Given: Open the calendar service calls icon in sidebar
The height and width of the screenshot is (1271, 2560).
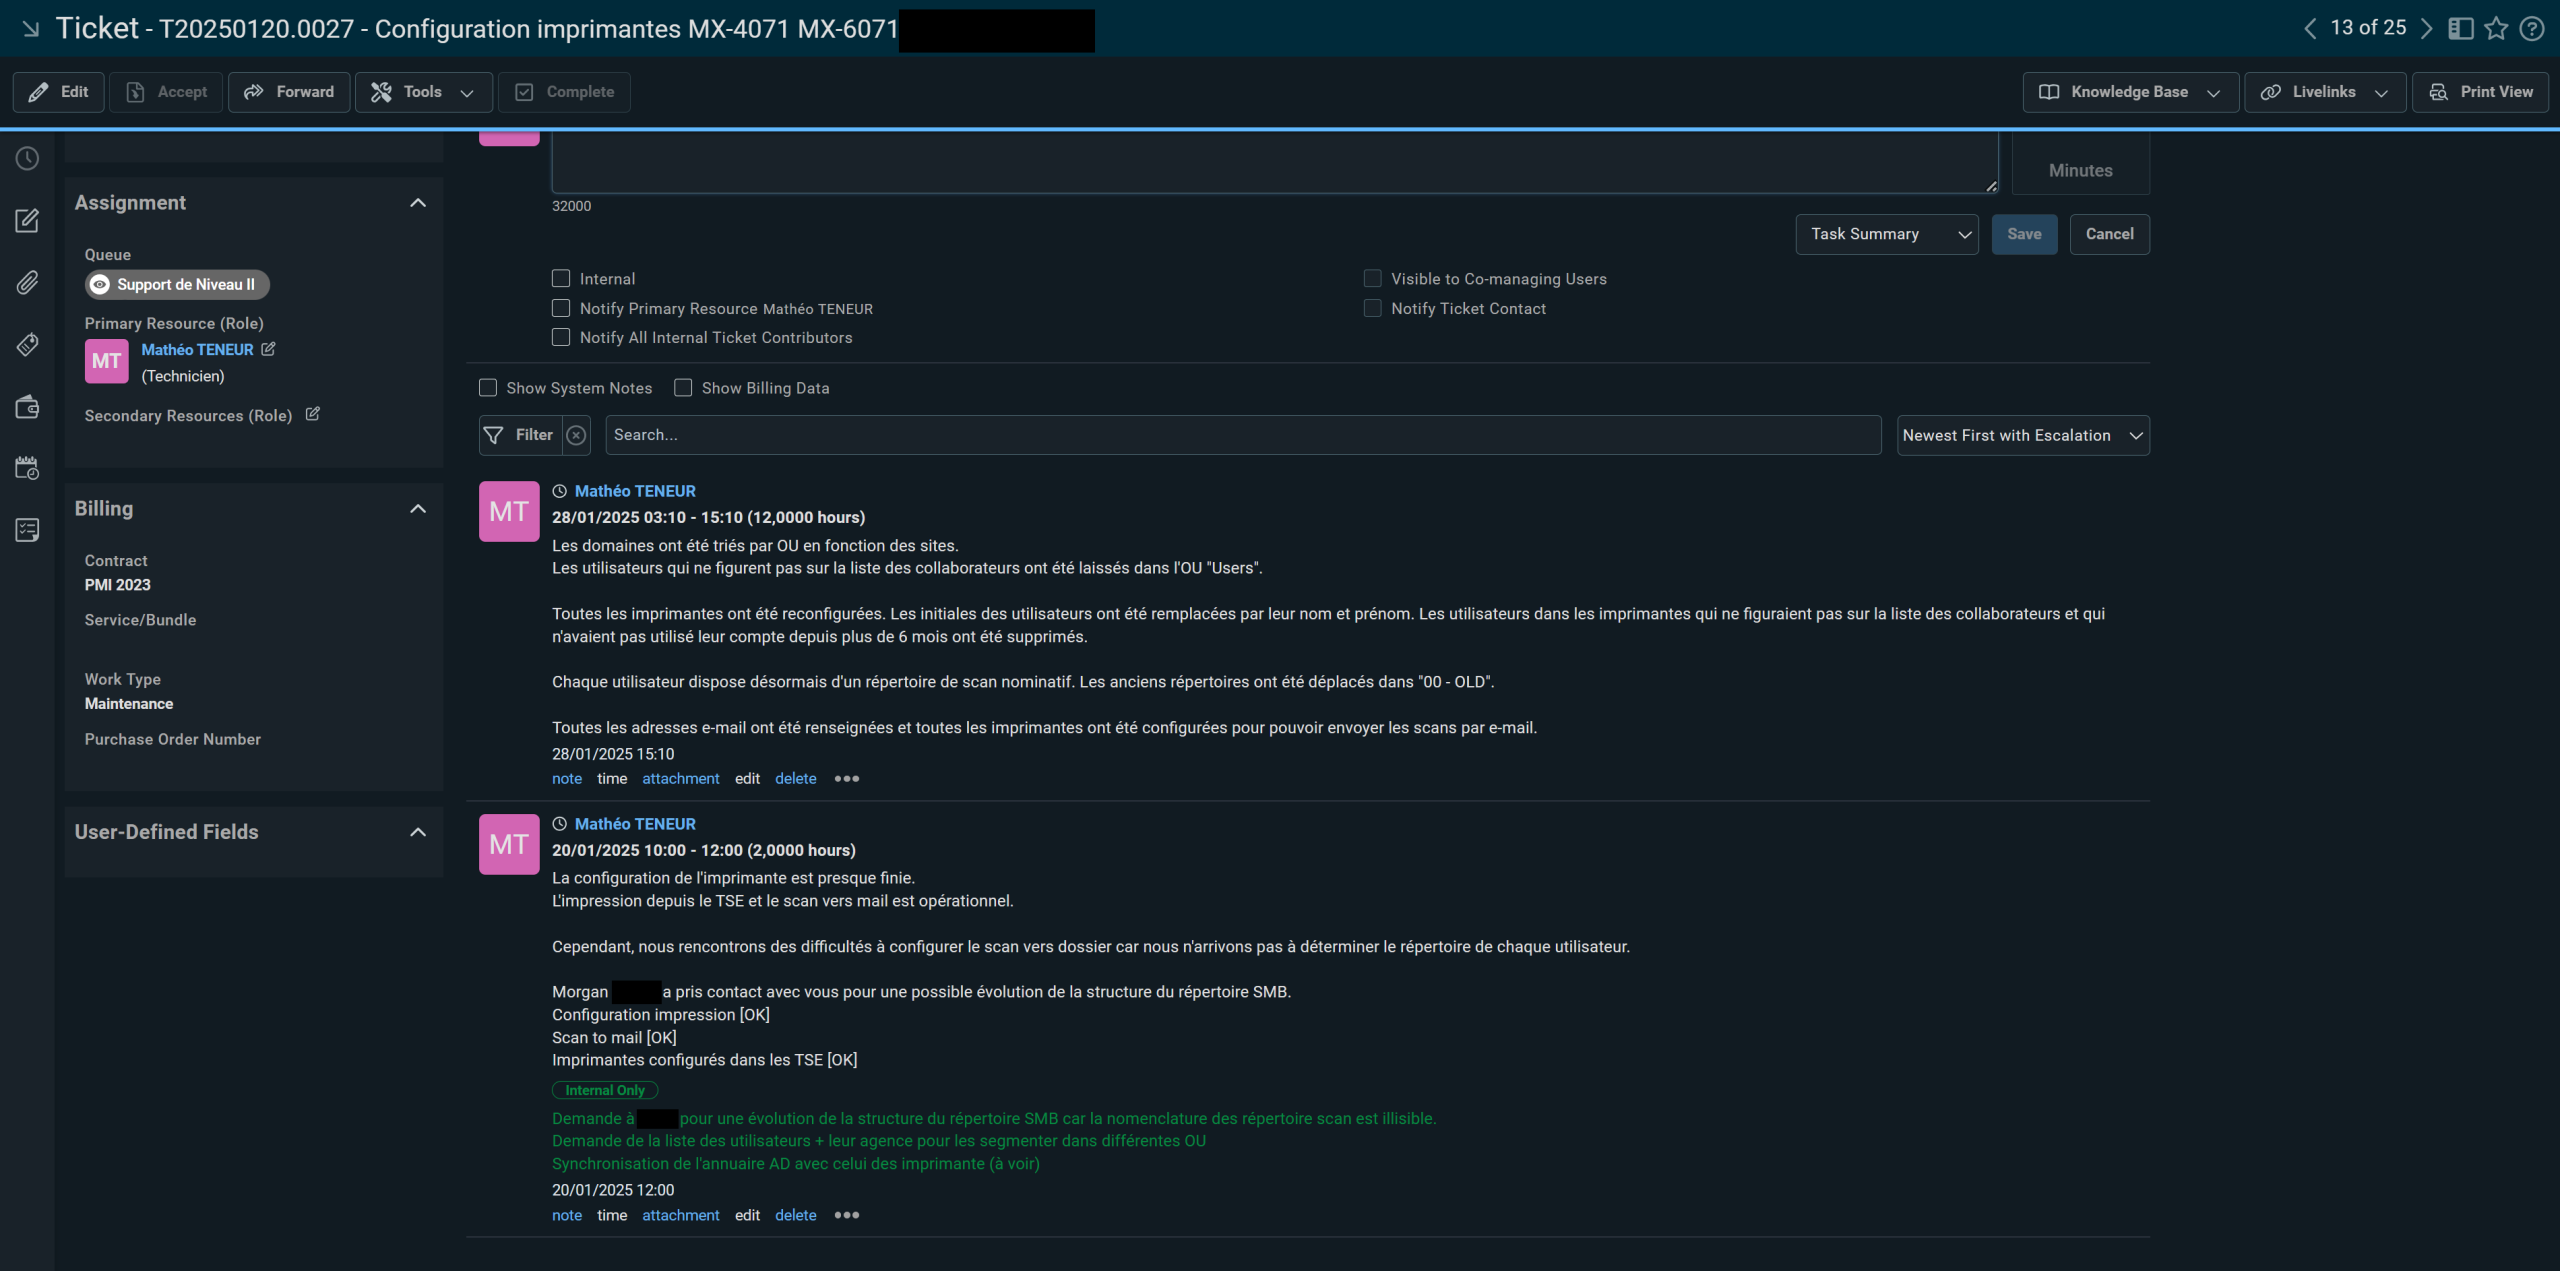Looking at the screenshot, I should tap(27, 468).
